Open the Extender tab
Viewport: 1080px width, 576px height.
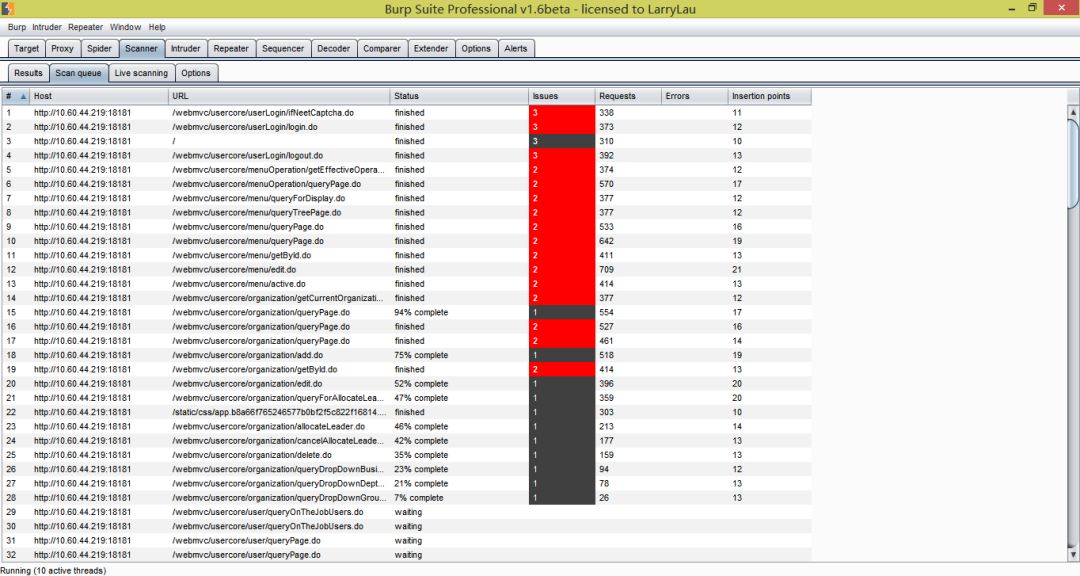430,48
